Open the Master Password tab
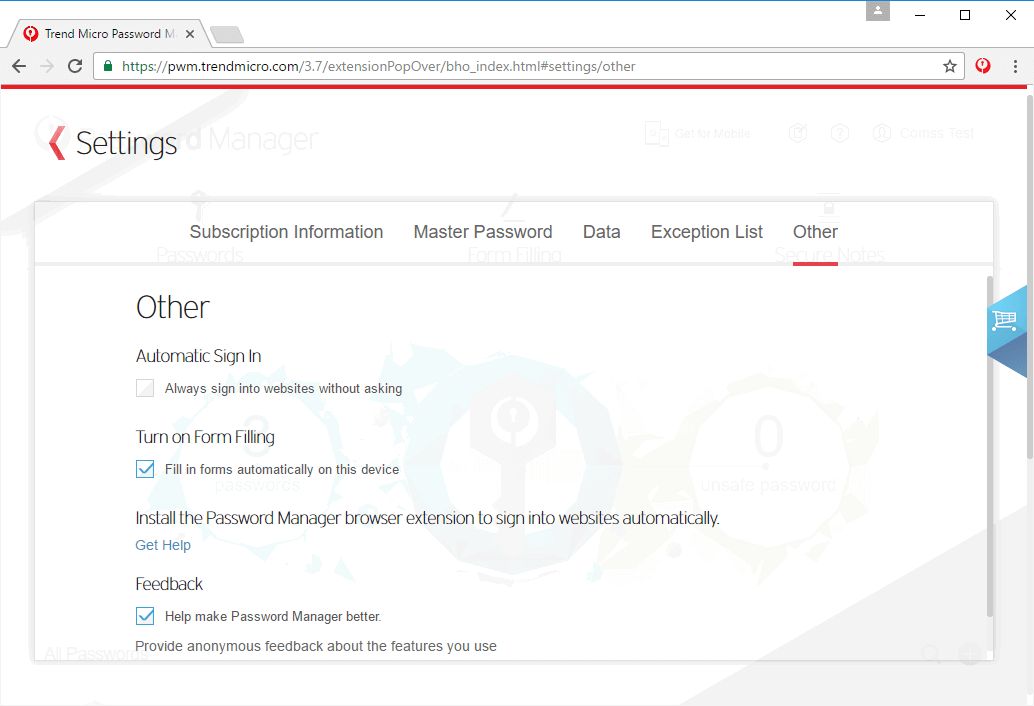The height and width of the screenshot is (706, 1034). [483, 232]
